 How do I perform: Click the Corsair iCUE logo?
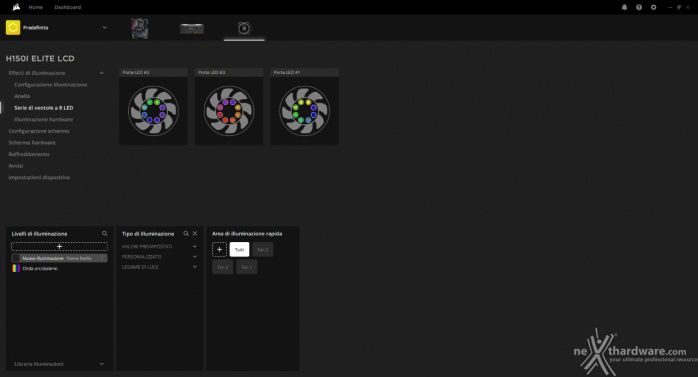(16, 7)
